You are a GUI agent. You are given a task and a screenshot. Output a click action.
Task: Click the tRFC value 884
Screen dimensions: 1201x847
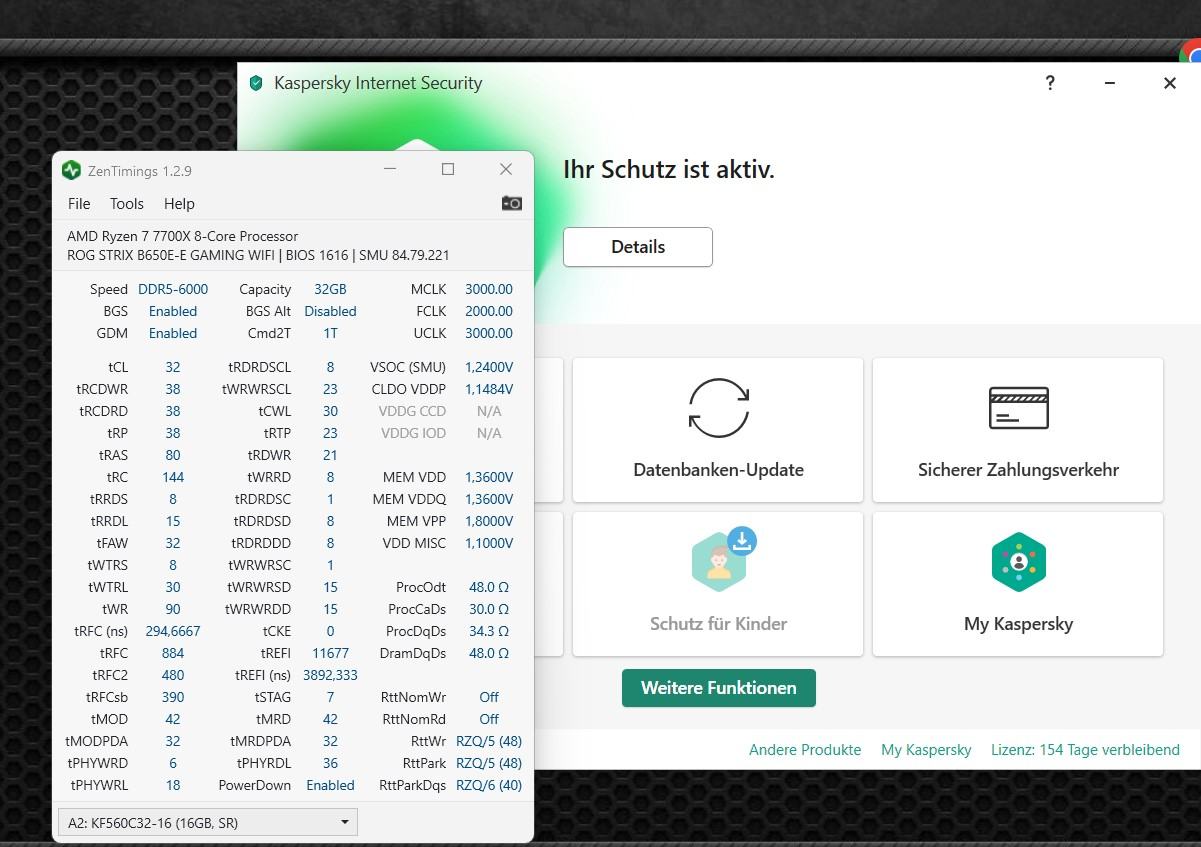(x=173, y=653)
